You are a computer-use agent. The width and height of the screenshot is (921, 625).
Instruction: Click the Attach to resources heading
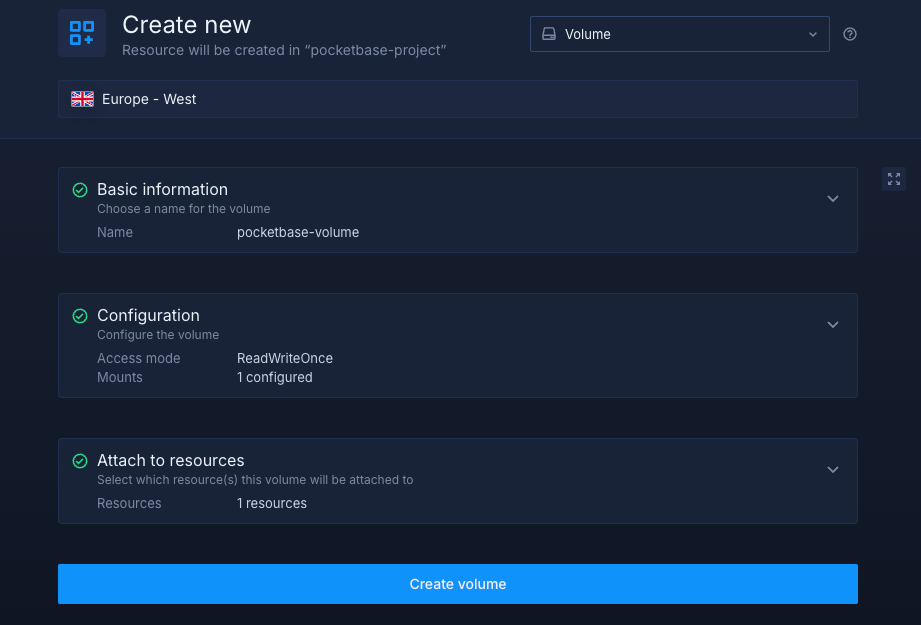170,460
